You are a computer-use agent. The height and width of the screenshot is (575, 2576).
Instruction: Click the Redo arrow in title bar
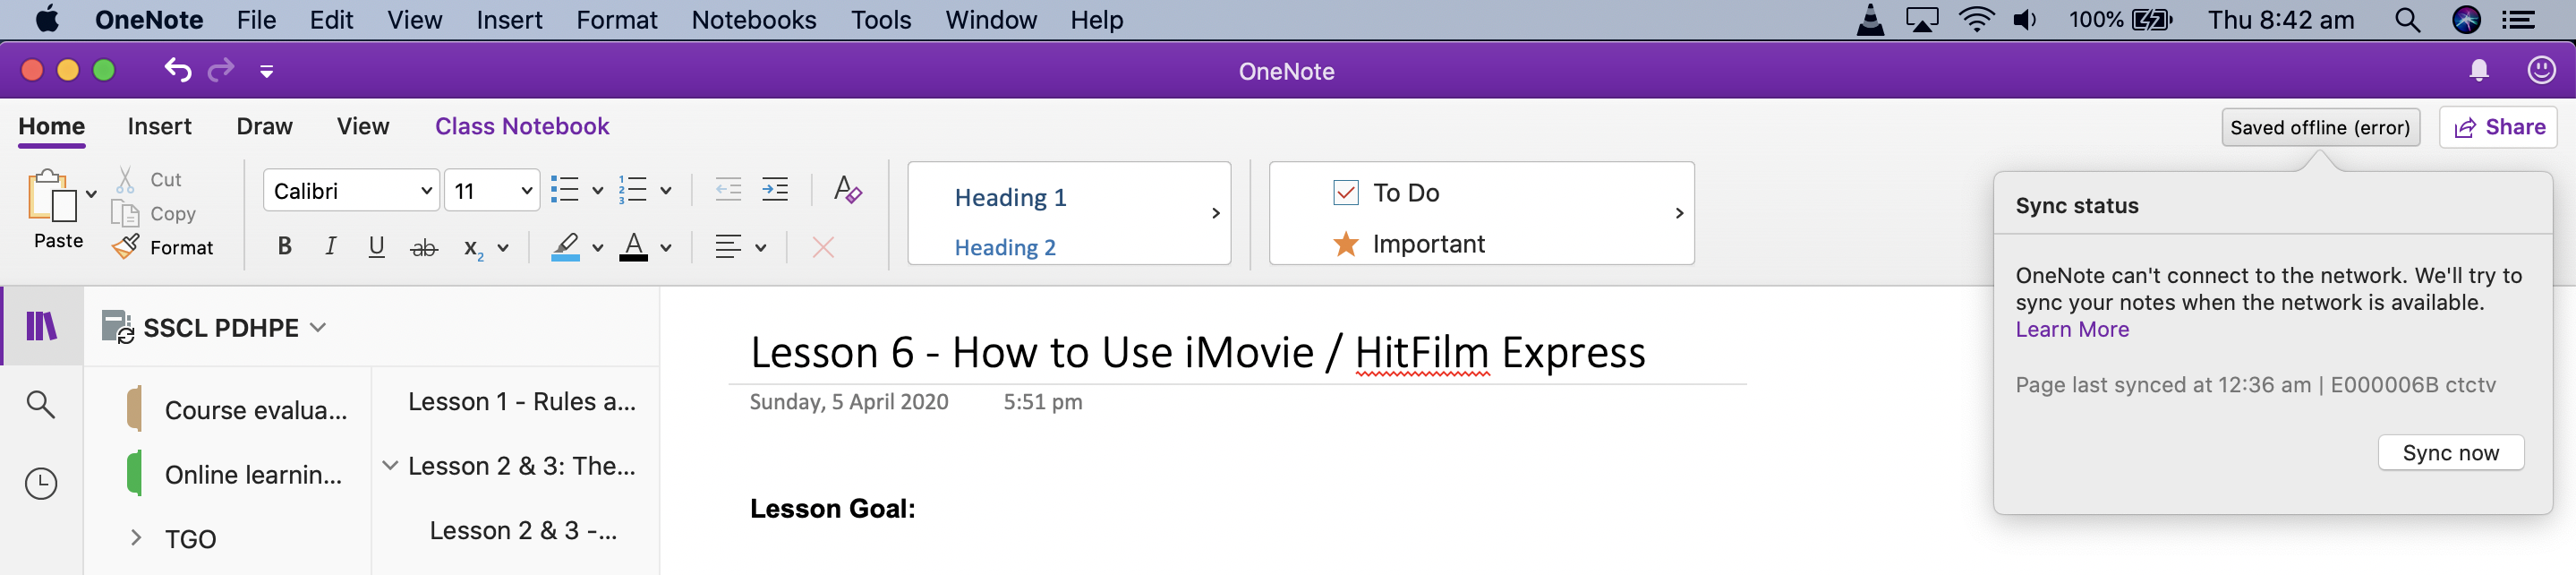221,70
